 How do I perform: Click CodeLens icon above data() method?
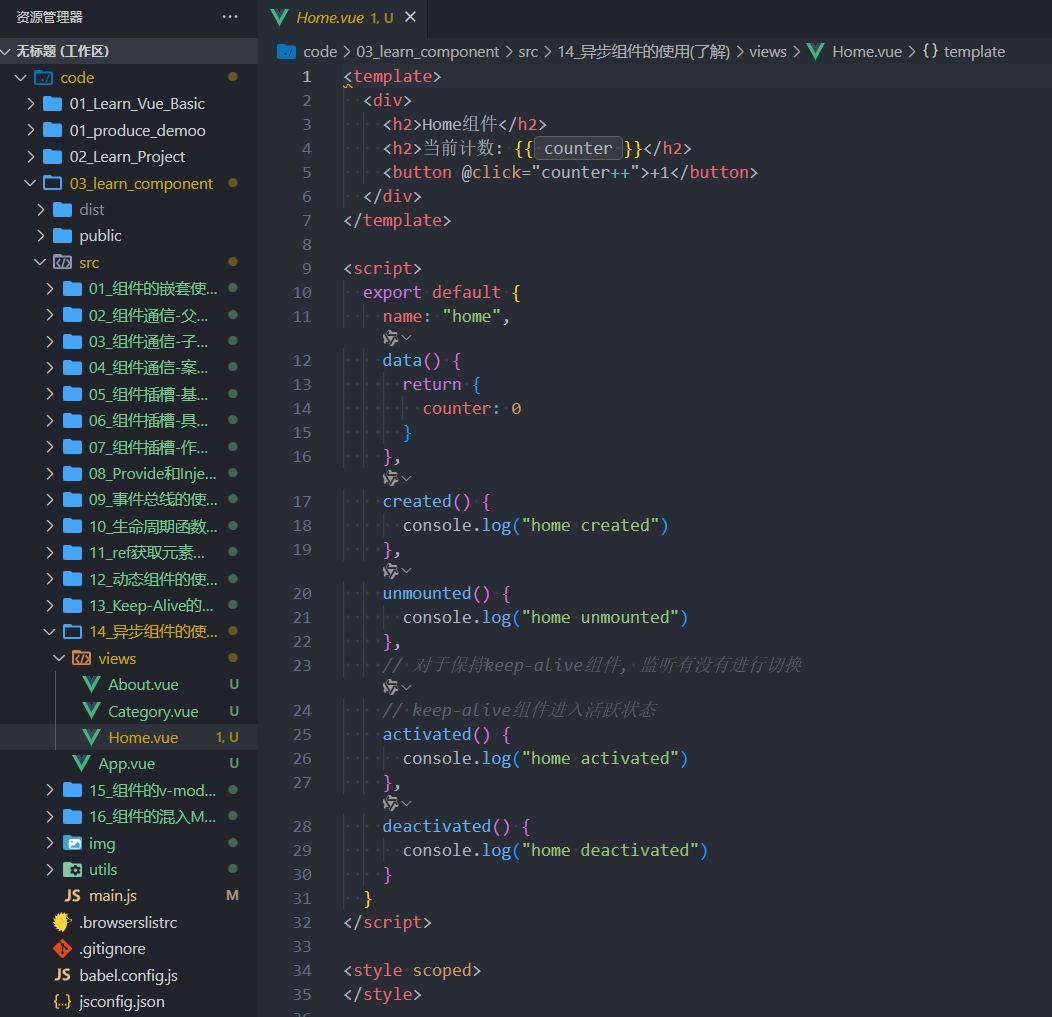[x=390, y=338]
